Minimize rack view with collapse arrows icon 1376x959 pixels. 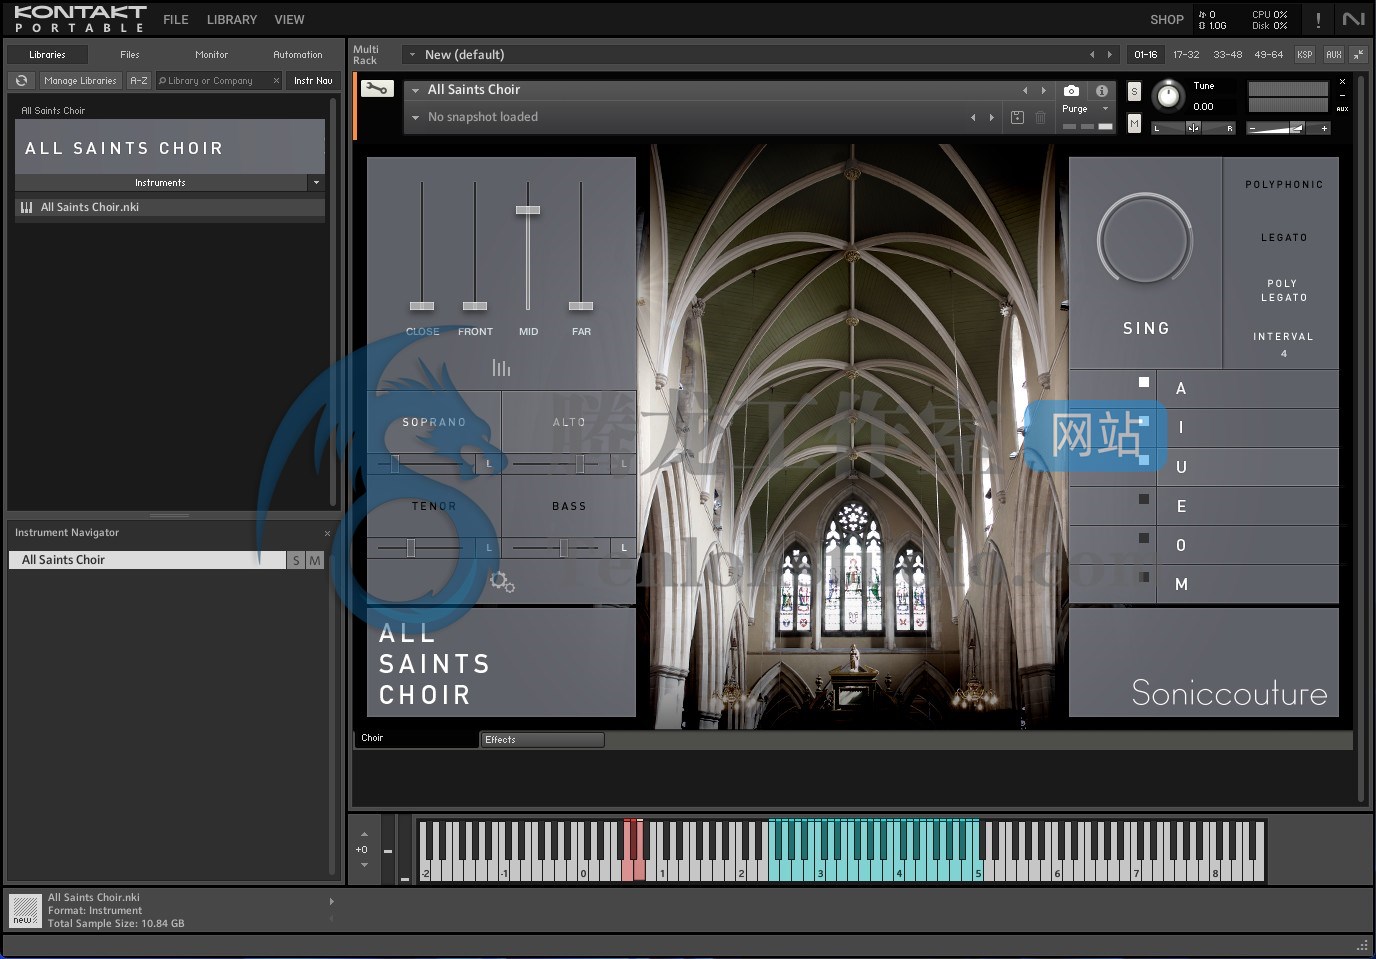pyautogui.click(x=1358, y=55)
